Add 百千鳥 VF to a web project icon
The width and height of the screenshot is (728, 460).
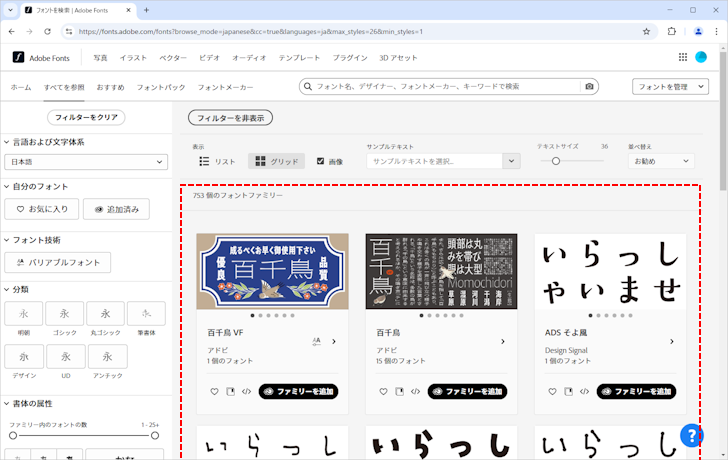coord(230,391)
